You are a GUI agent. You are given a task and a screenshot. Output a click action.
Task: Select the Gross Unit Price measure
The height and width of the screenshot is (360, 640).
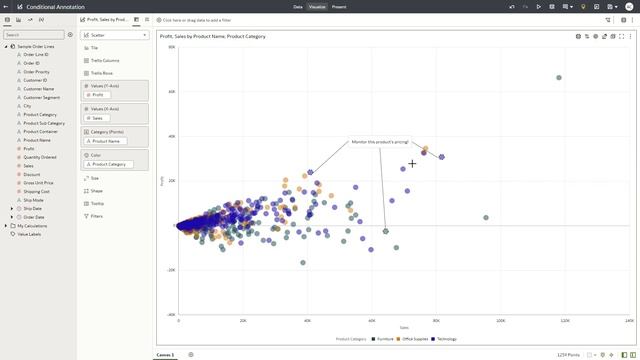click(38, 183)
